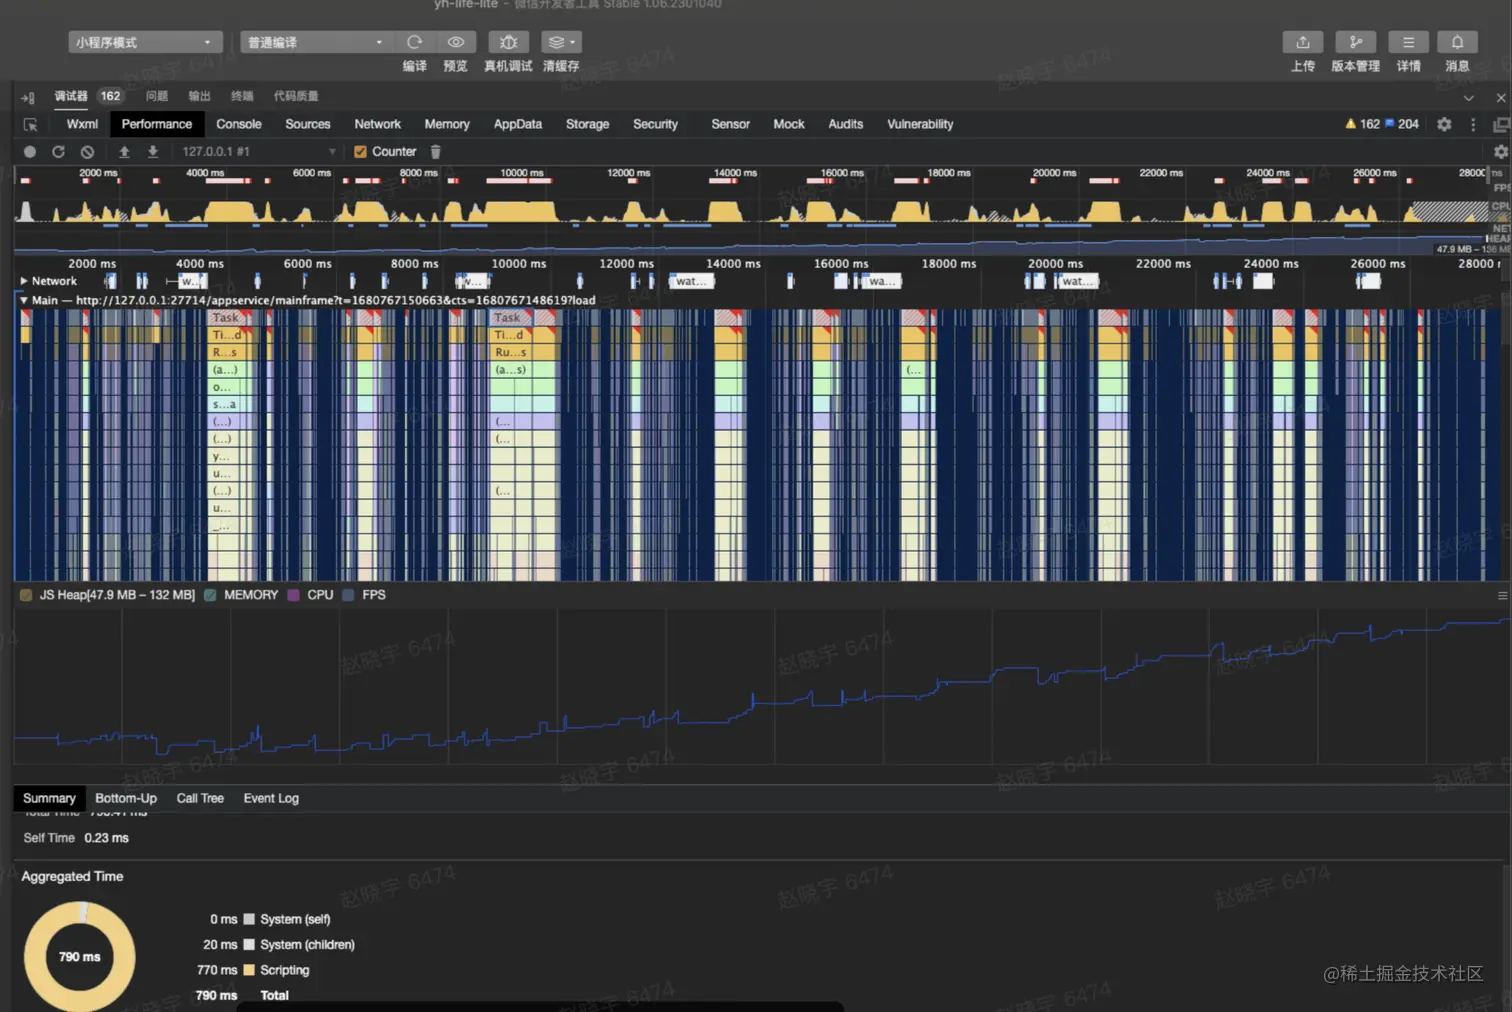Uncheck the Counter checkbox

pos(360,152)
